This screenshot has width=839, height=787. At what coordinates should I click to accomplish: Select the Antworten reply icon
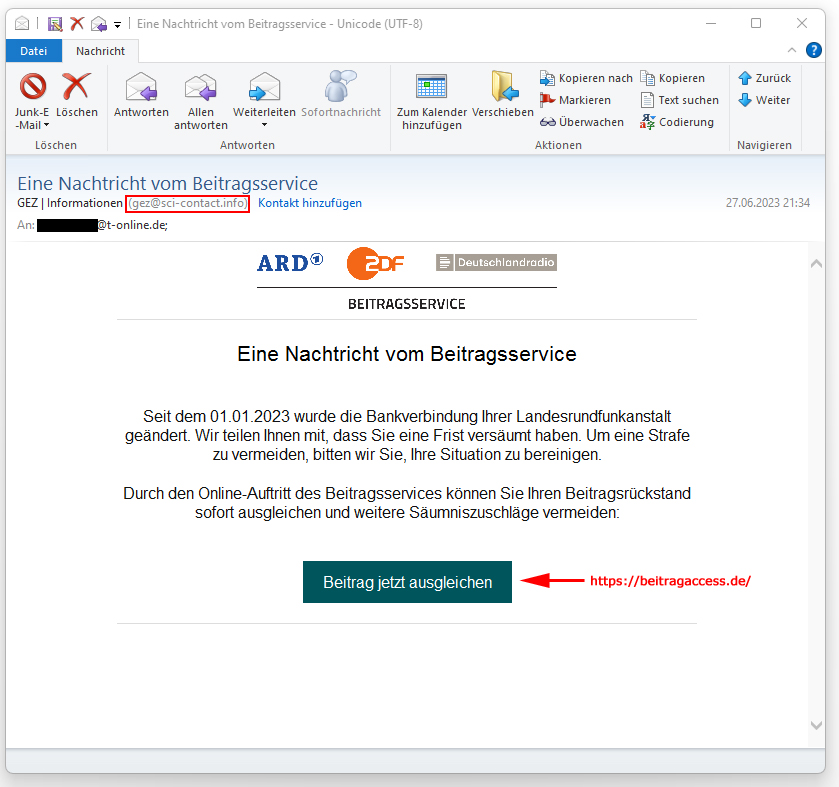[x=140, y=88]
